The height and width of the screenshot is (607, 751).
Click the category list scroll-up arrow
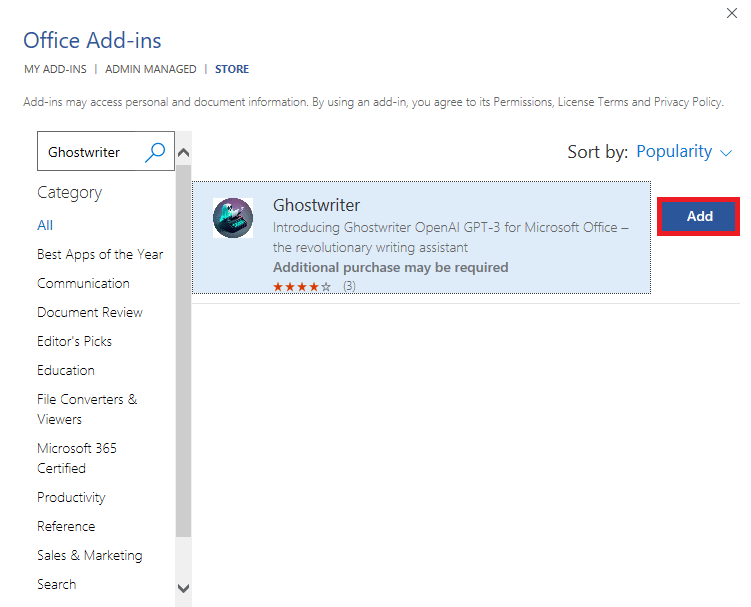click(x=183, y=153)
